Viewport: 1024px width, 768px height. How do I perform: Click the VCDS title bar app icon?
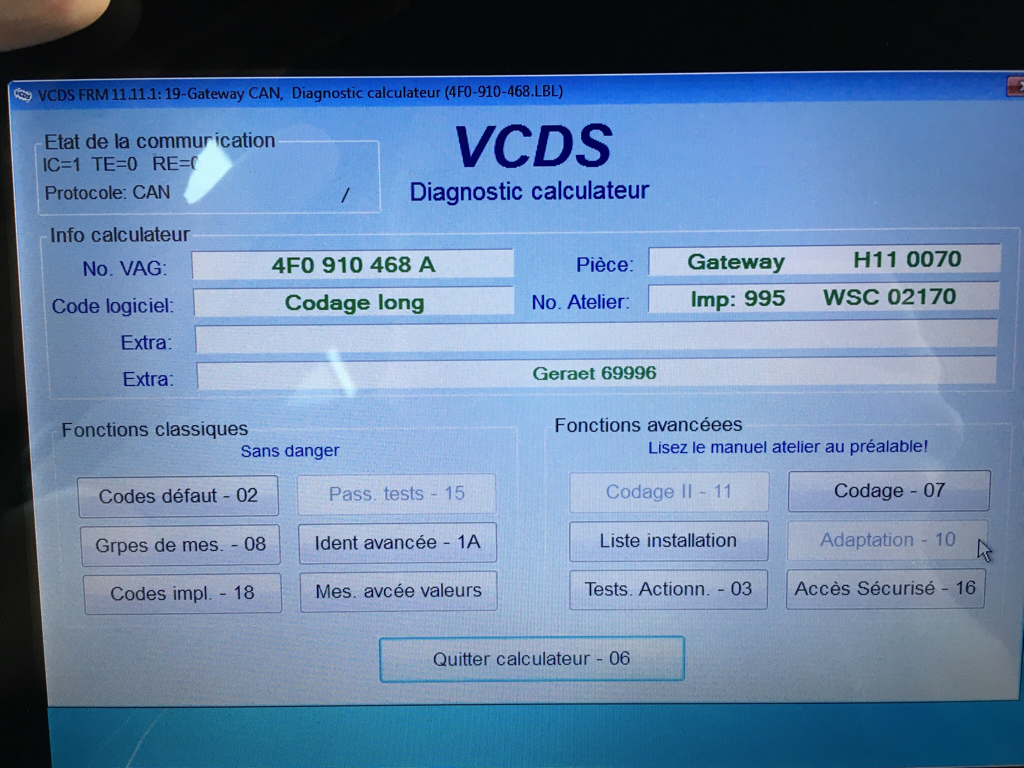23,95
